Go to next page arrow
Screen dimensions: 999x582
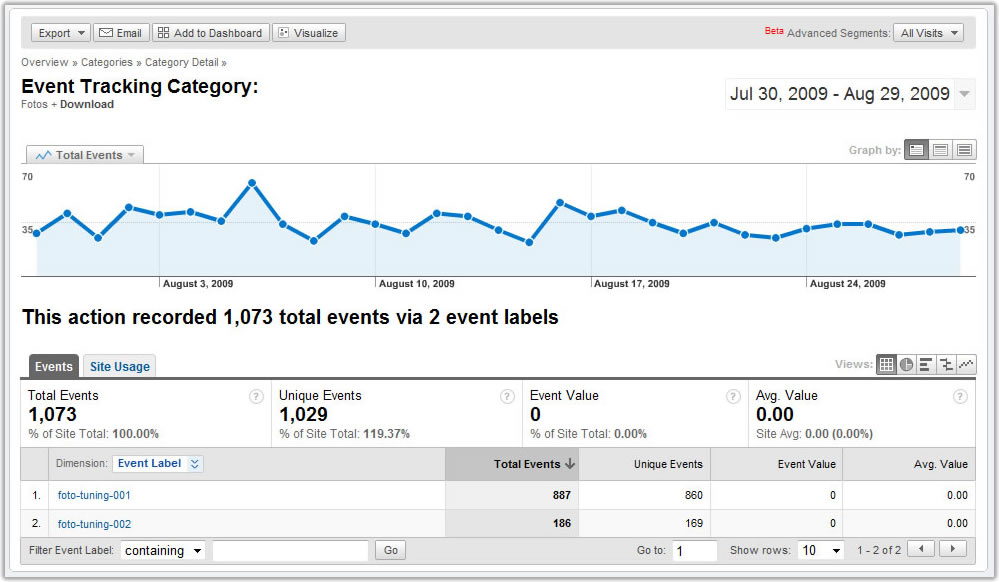(953, 549)
